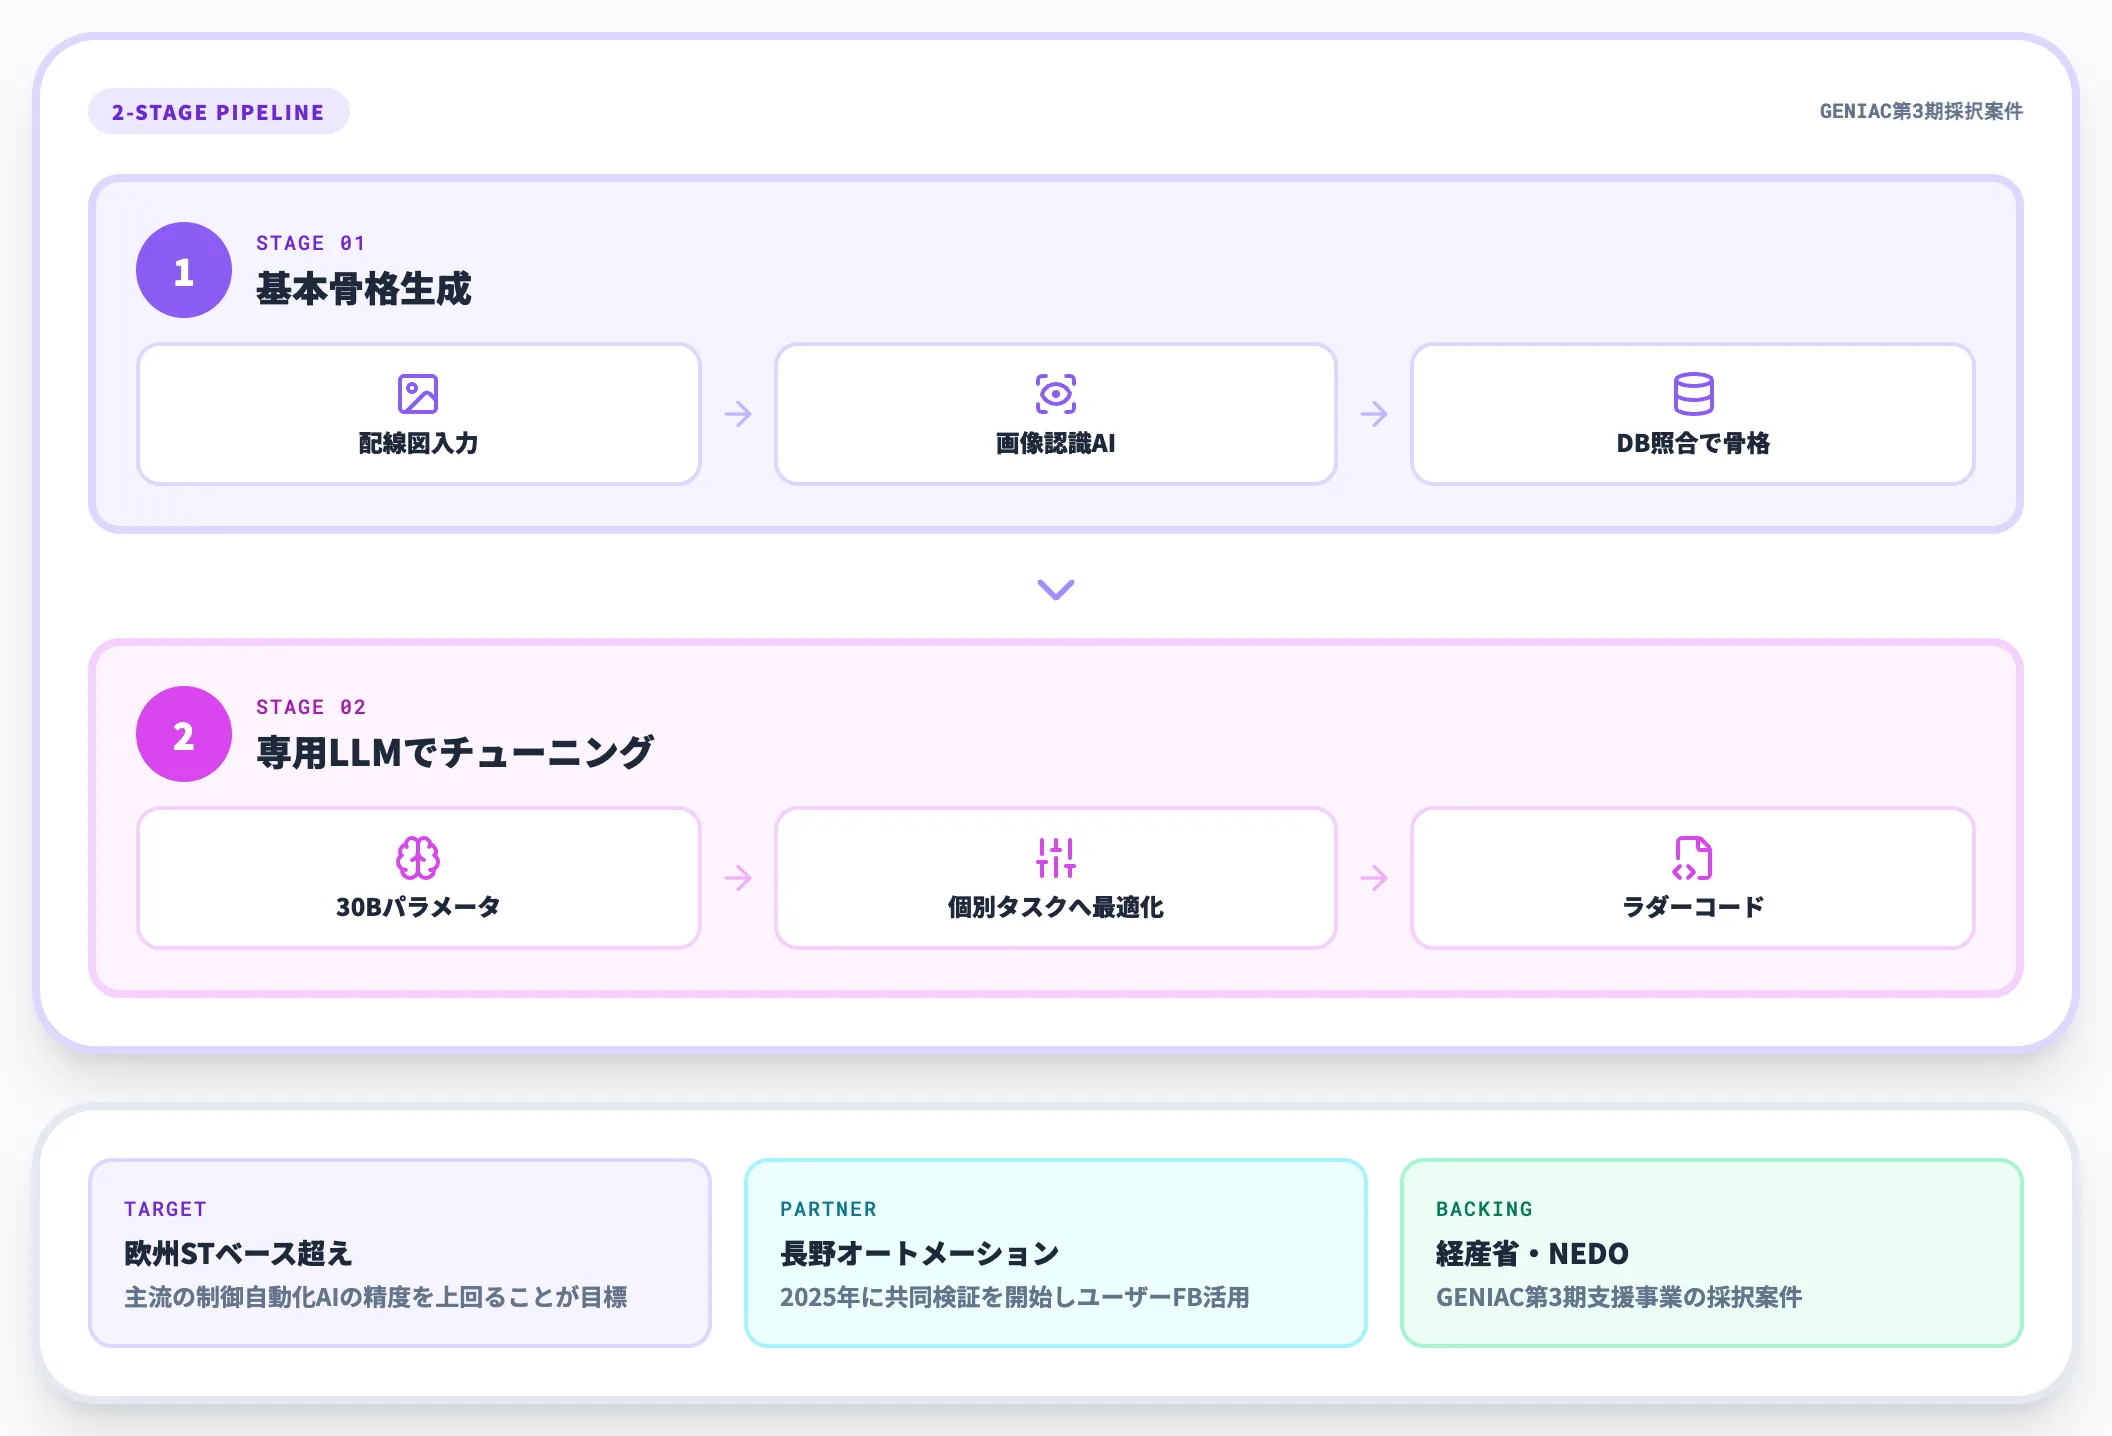Click the eye-scan icon above 画像認識AI
The image size is (2112, 1436).
(x=1056, y=394)
